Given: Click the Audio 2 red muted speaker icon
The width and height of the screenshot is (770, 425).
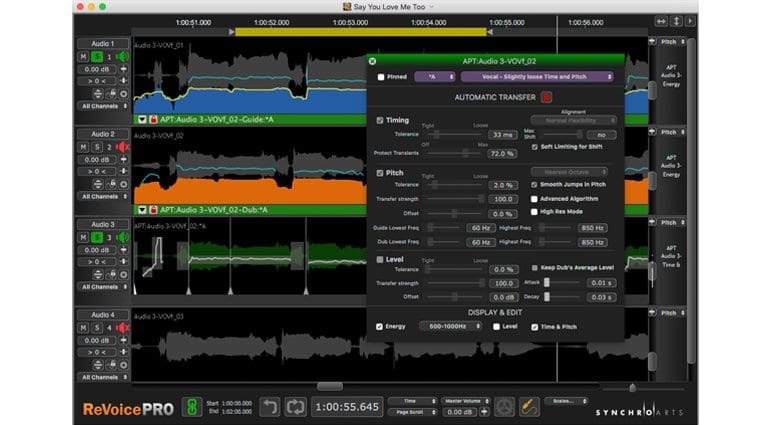Looking at the screenshot, I should (x=122, y=147).
